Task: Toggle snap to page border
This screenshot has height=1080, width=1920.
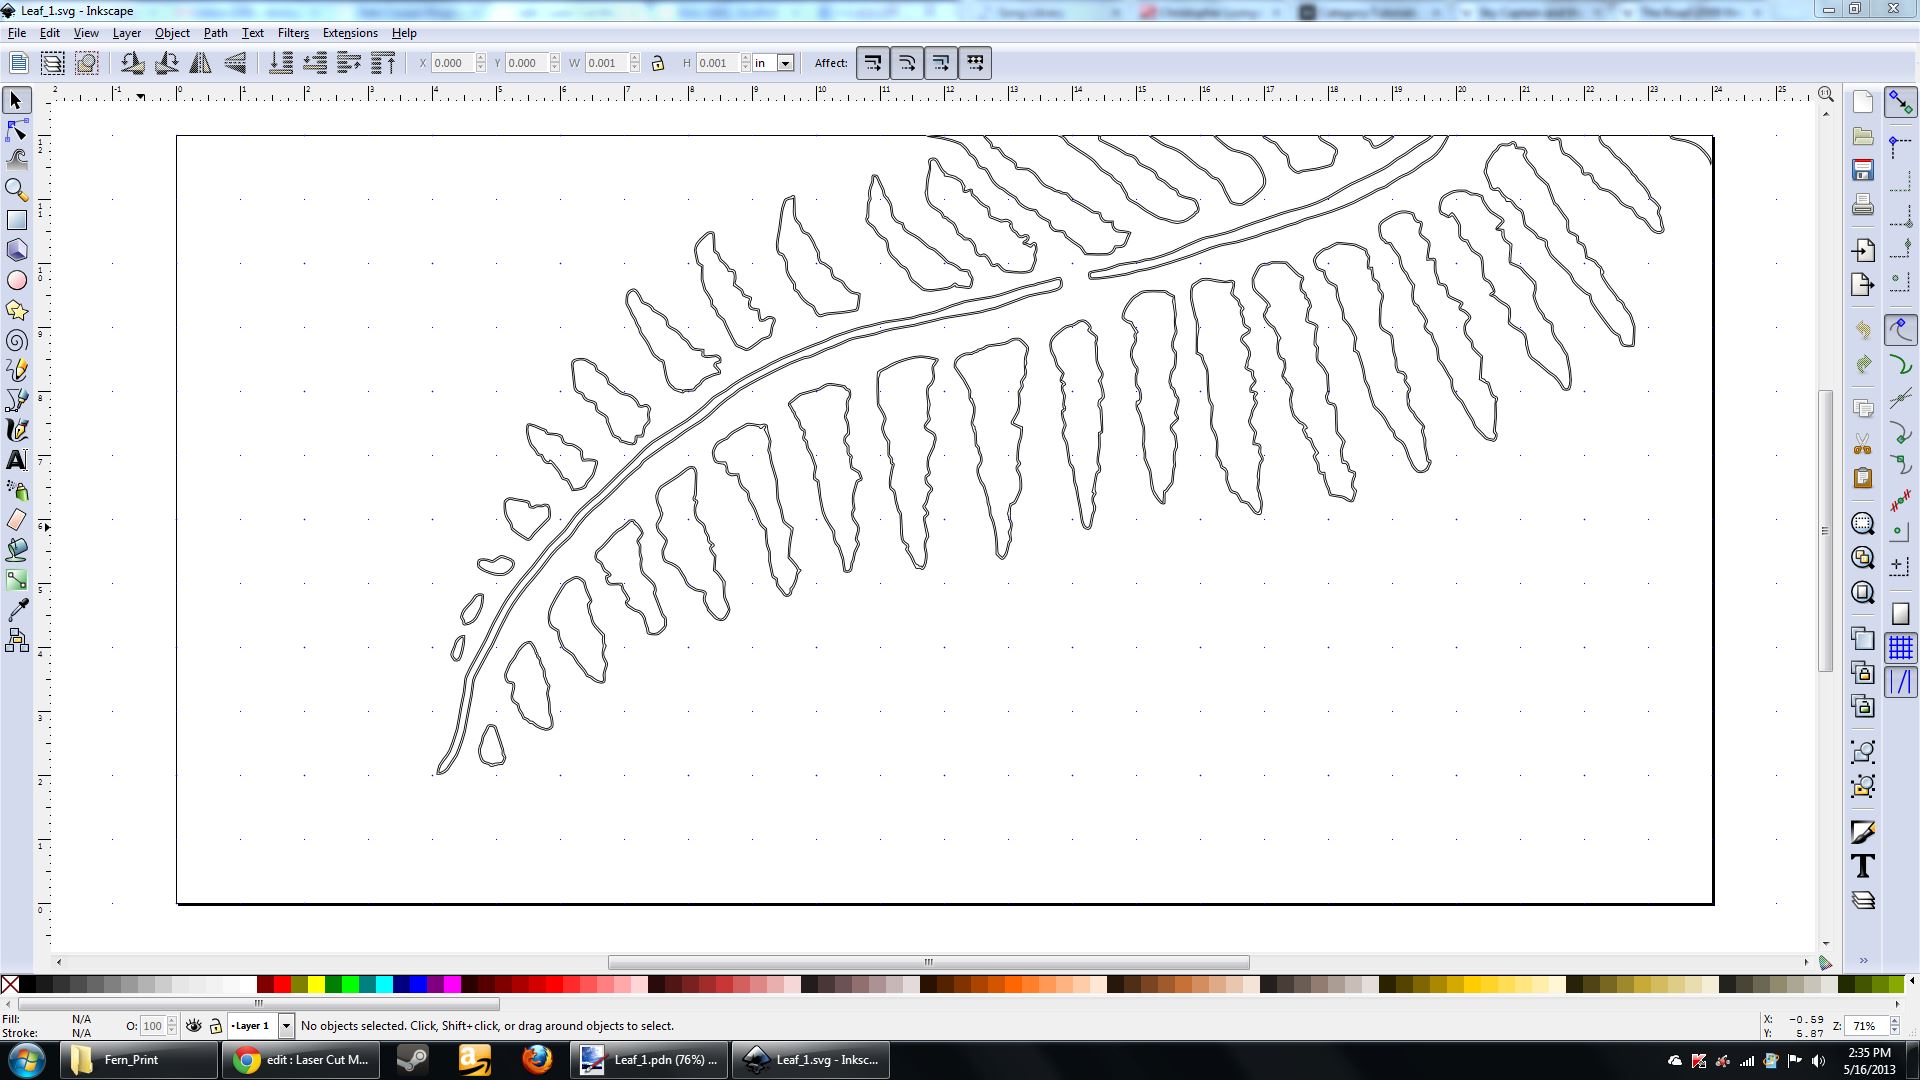Action: pyautogui.click(x=1900, y=614)
